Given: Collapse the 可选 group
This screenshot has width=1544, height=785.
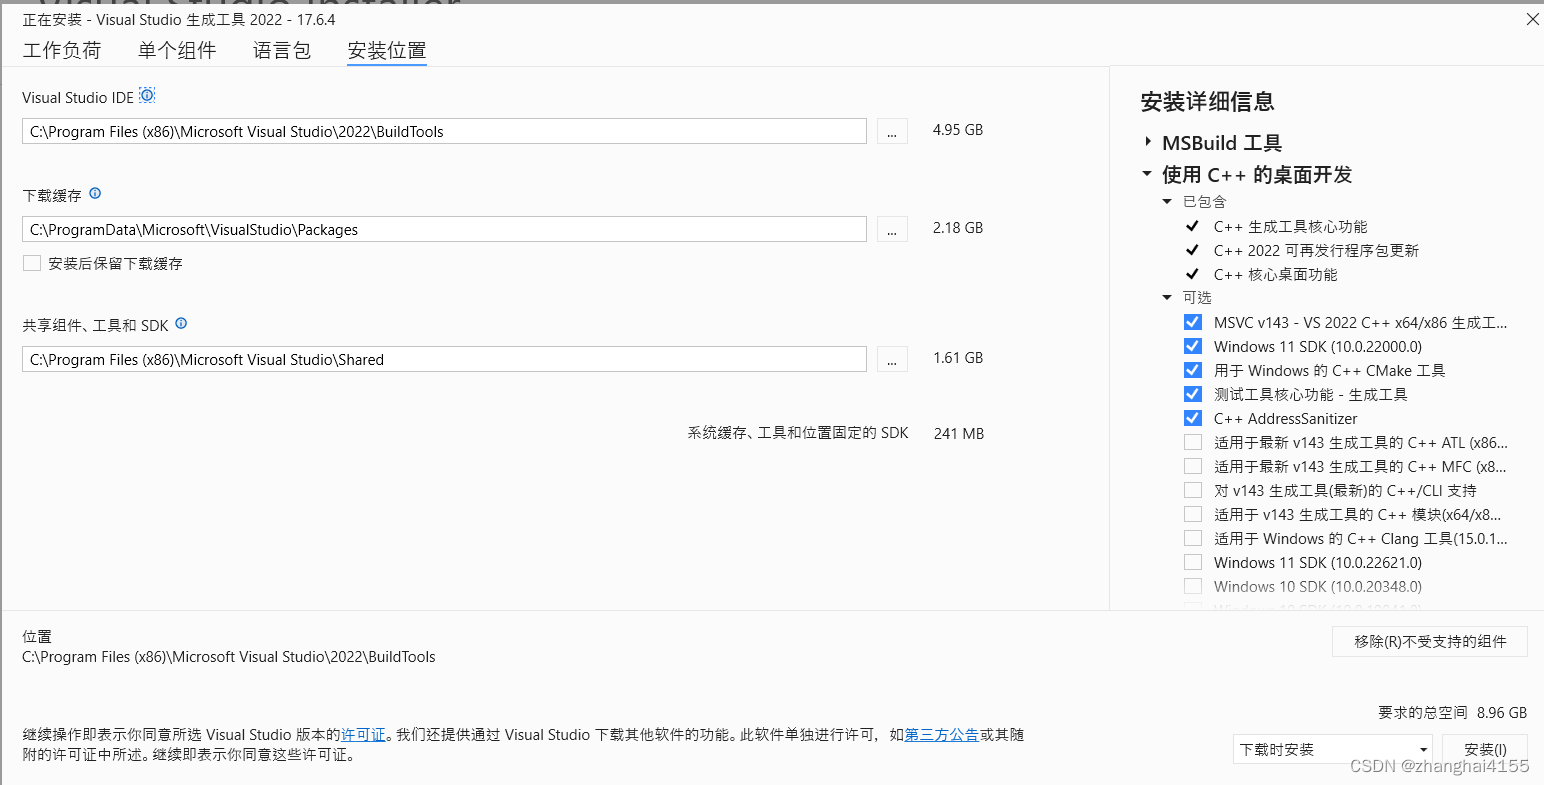Looking at the screenshot, I should (x=1167, y=298).
